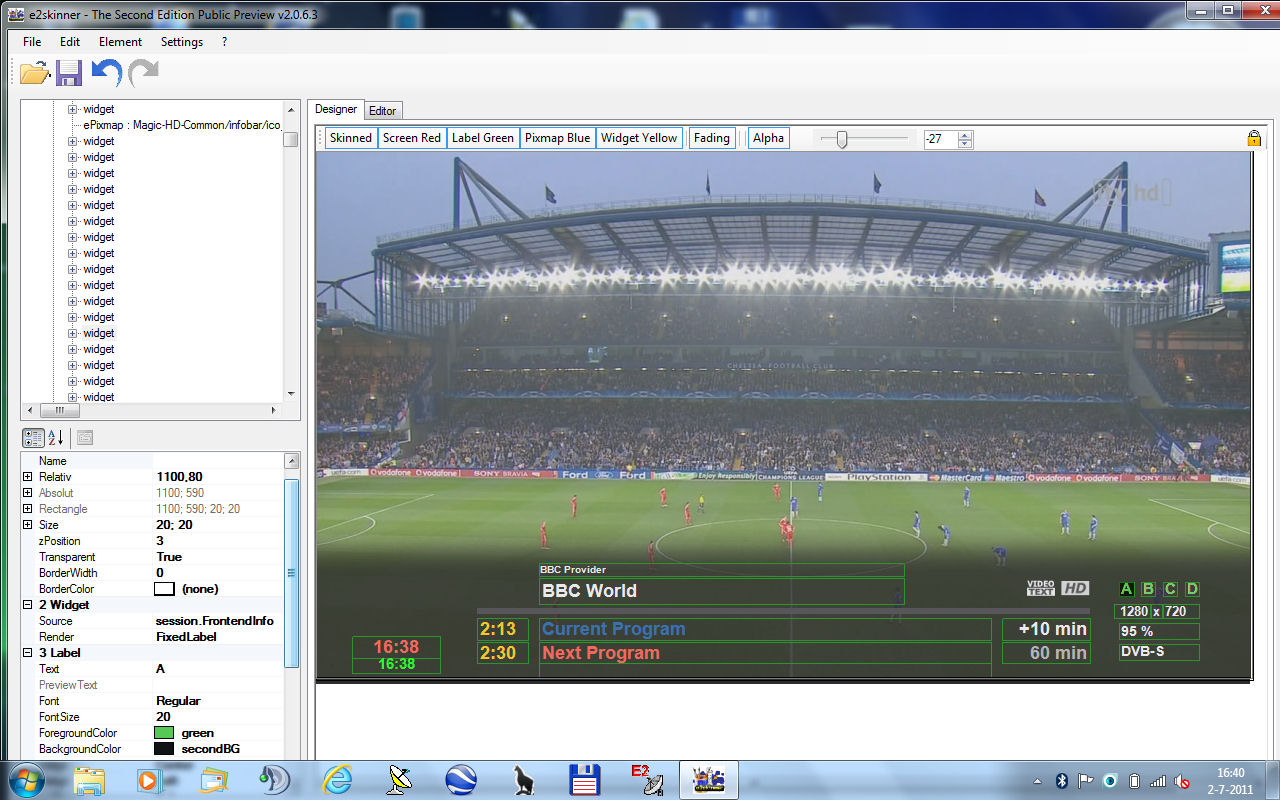Toggle the Widget Yellow highlight
This screenshot has height=800, width=1280.
tap(639, 138)
